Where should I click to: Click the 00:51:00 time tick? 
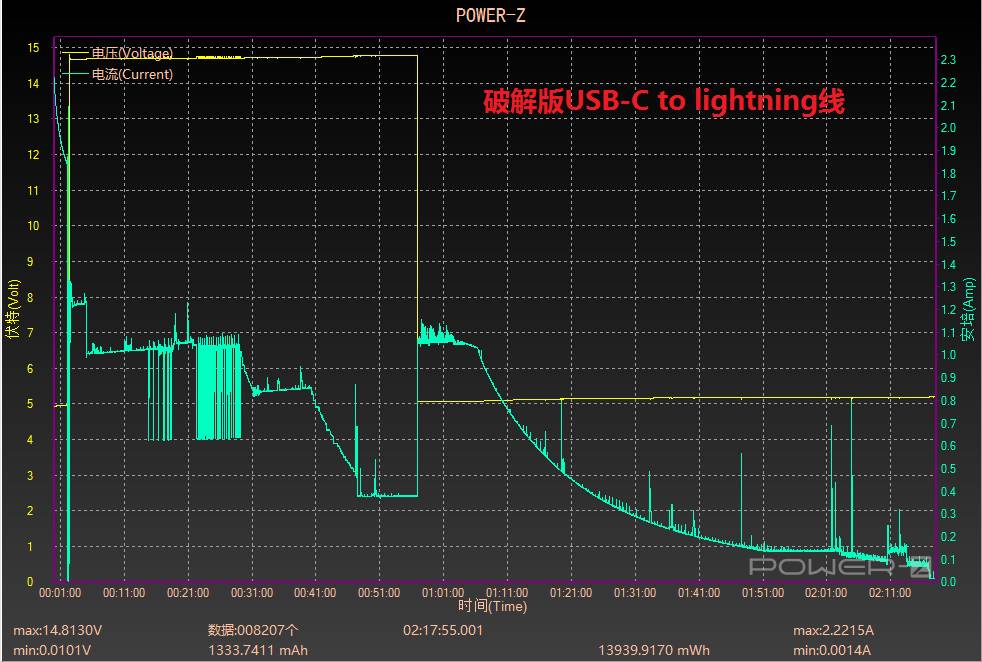tap(379, 592)
